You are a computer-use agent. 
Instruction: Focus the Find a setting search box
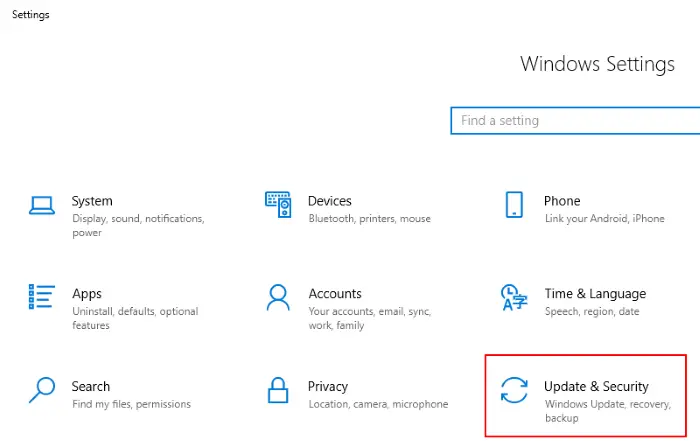[575, 121]
